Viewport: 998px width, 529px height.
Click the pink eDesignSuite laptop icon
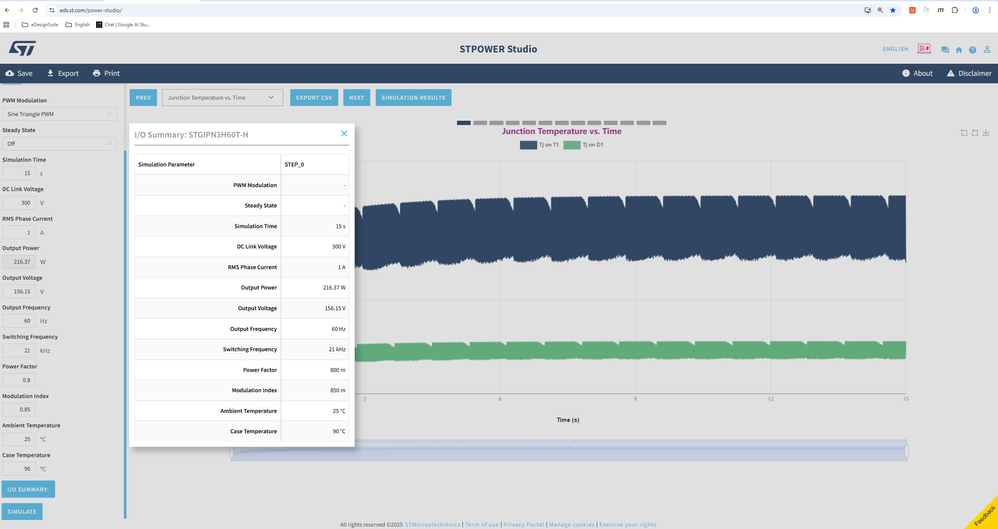(x=924, y=49)
